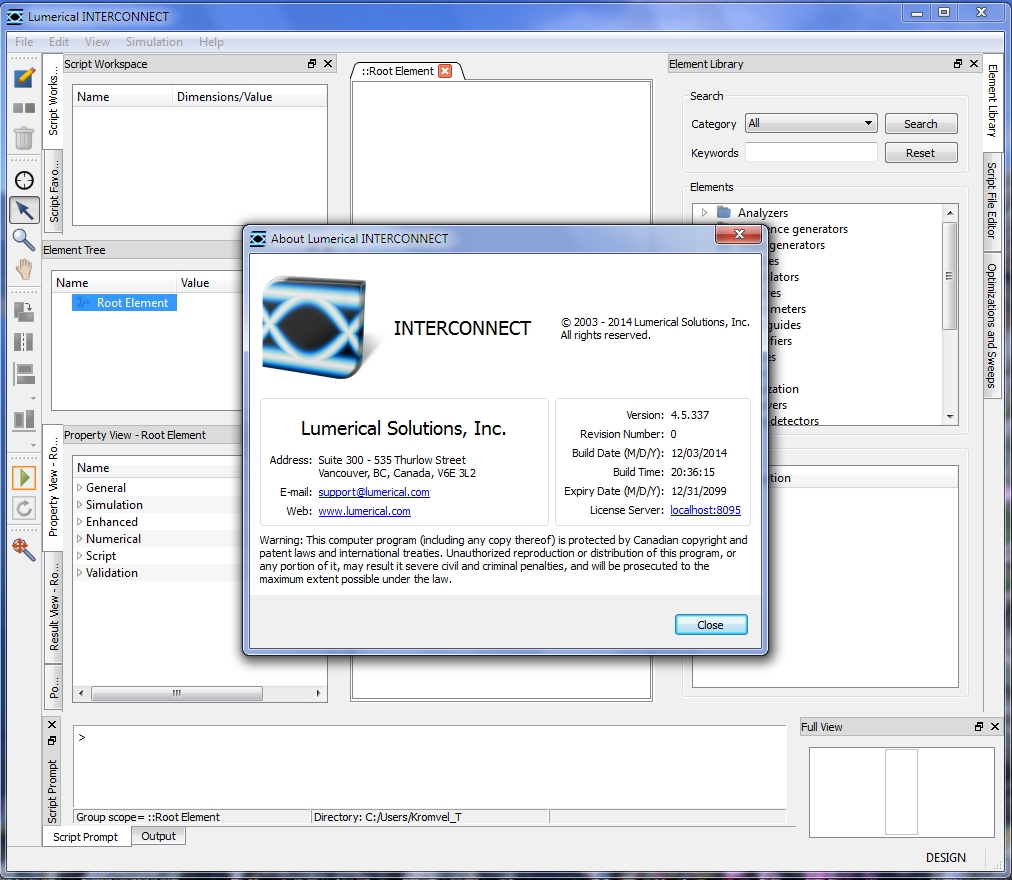Click the align left elements icon
Viewport: 1012px width, 880px height.
click(24, 374)
